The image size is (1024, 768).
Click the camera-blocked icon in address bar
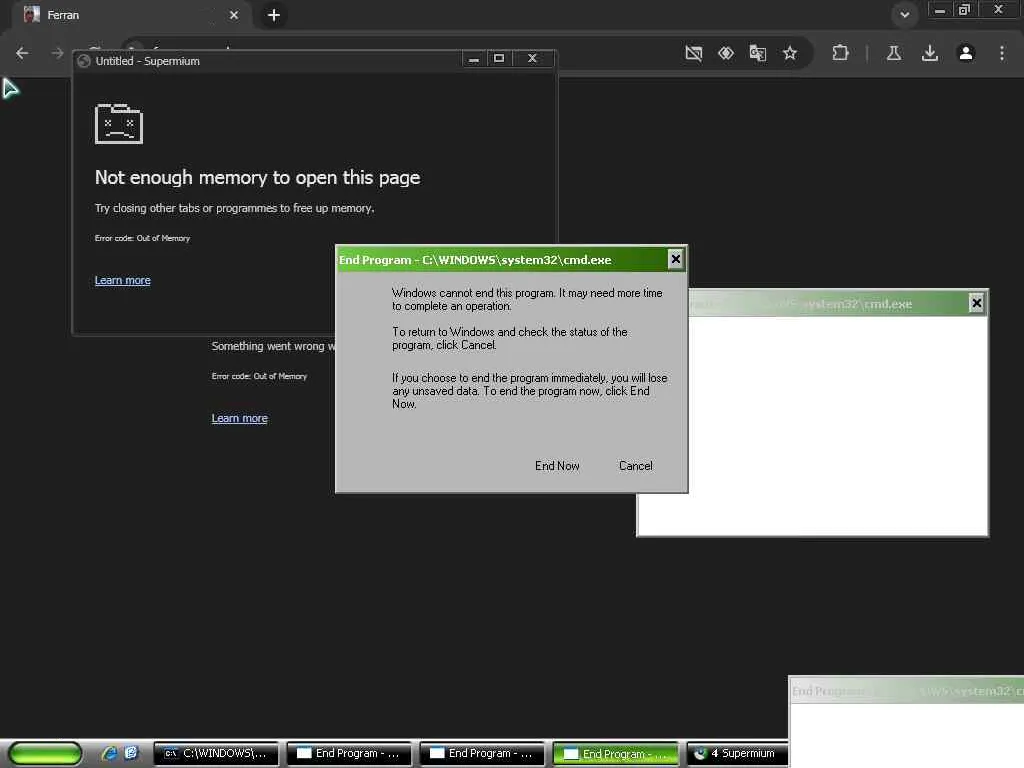point(694,53)
